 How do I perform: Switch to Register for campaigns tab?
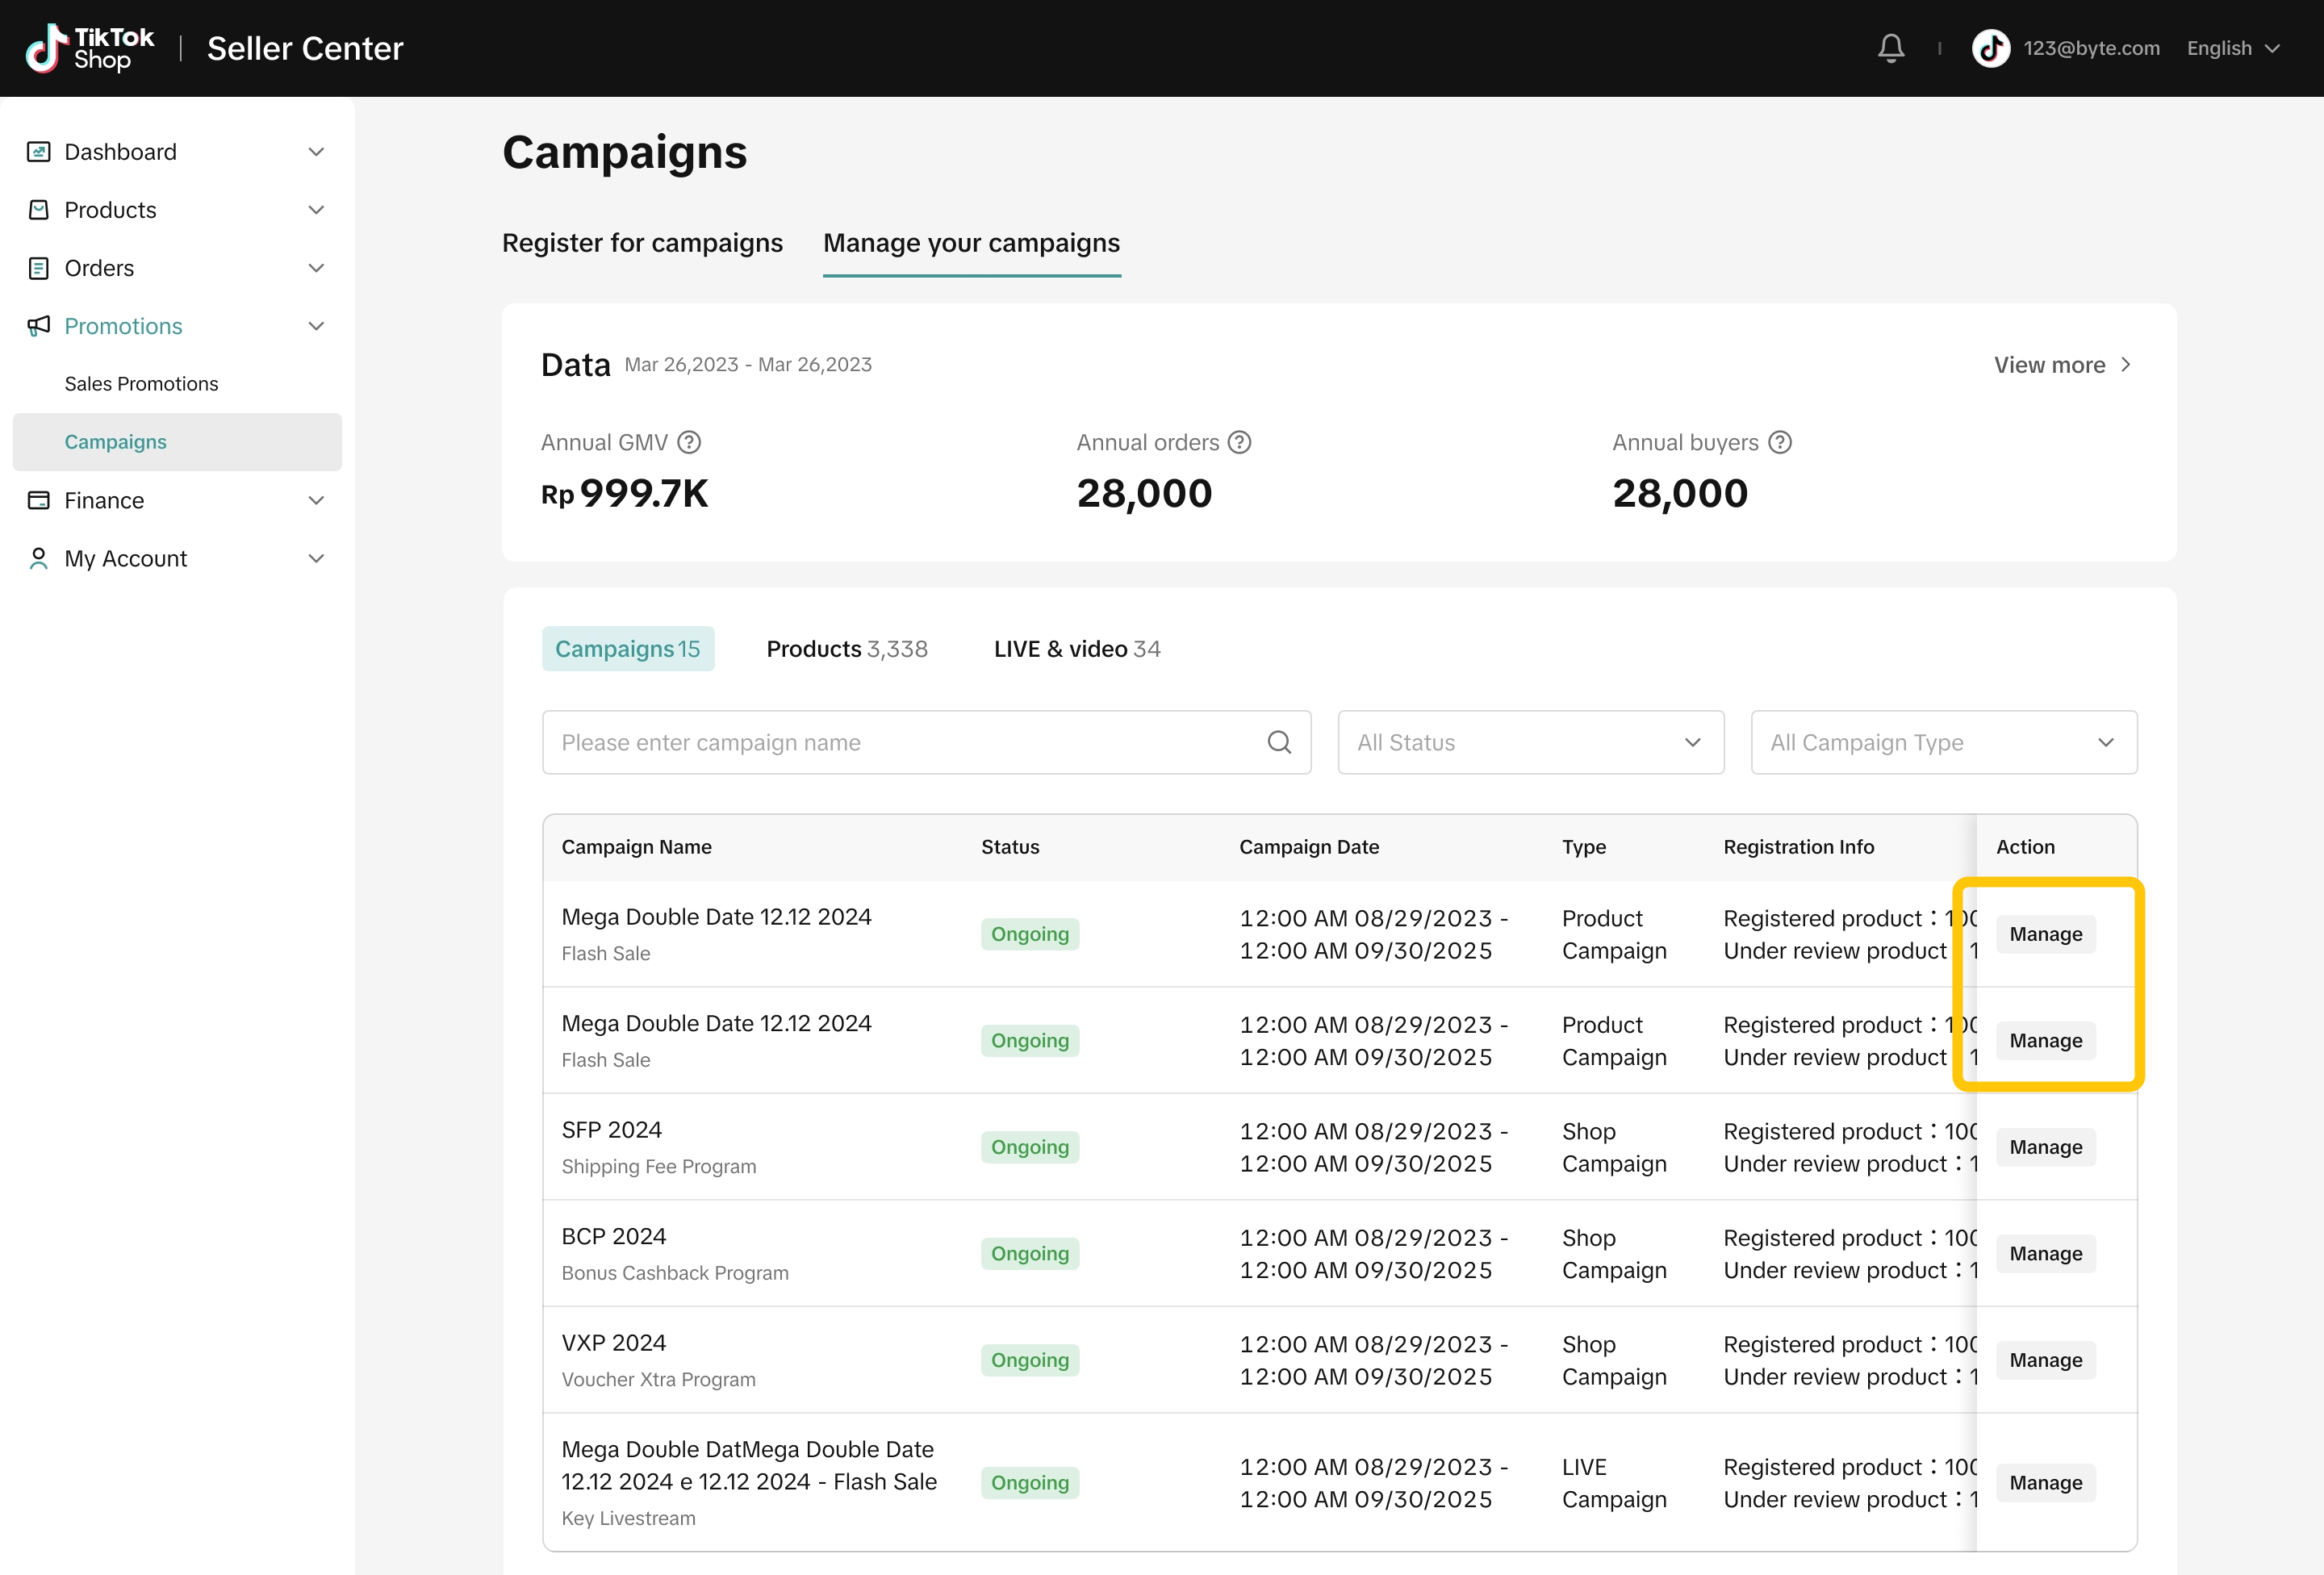click(x=642, y=243)
